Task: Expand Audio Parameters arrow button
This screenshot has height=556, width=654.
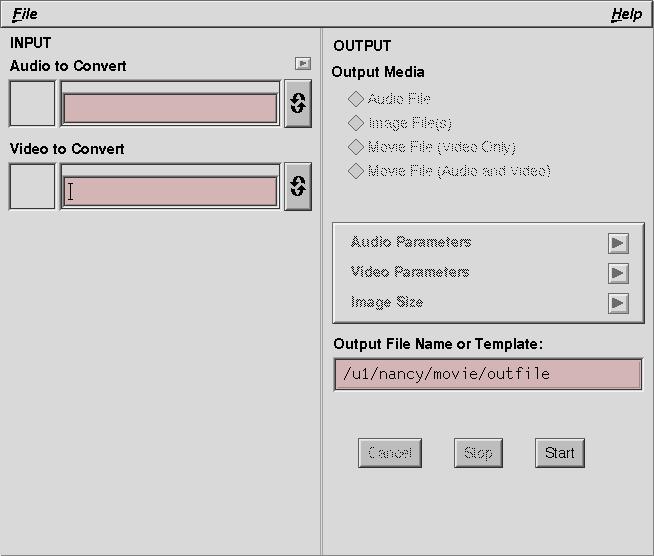Action: coord(618,243)
